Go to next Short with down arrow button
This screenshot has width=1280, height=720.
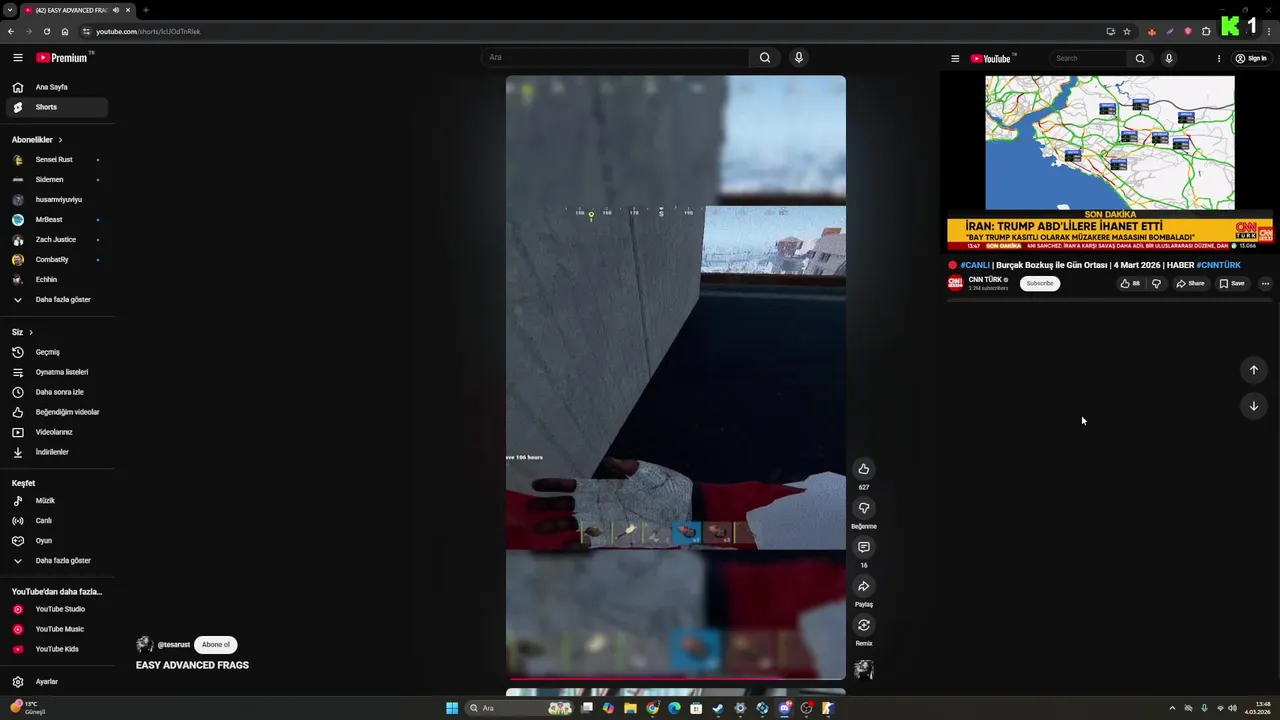tap(1254, 406)
